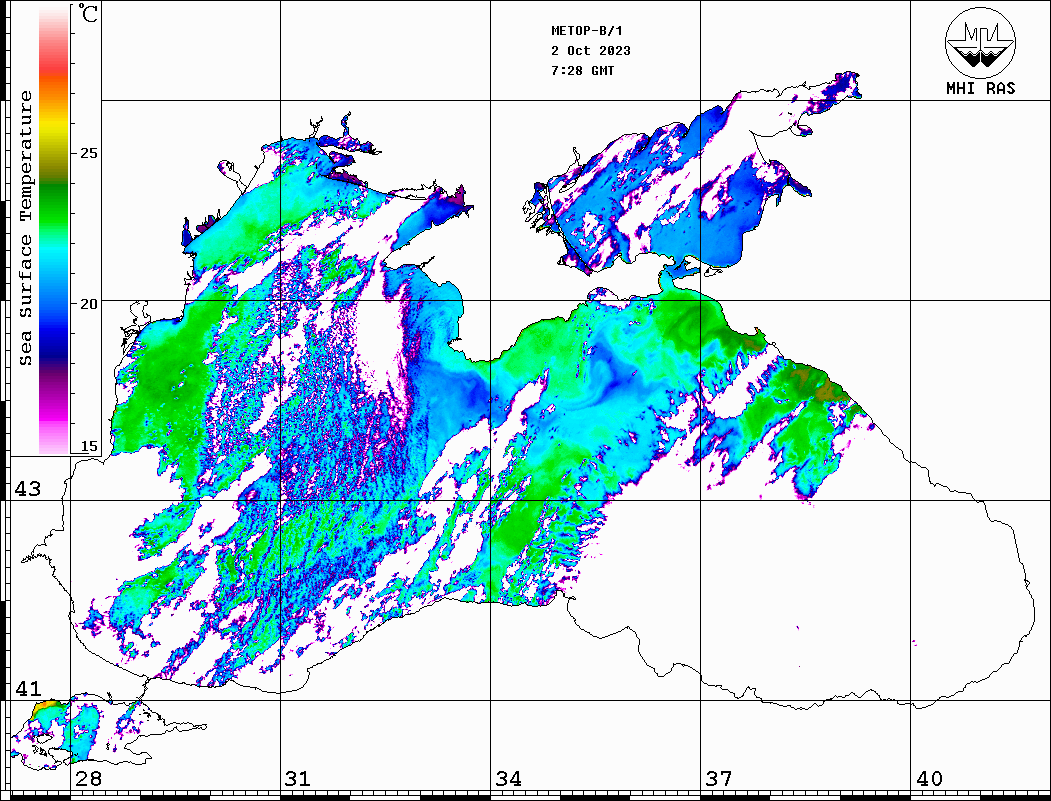
Task: Click longitude label 40
Action: click(x=929, y=779)
